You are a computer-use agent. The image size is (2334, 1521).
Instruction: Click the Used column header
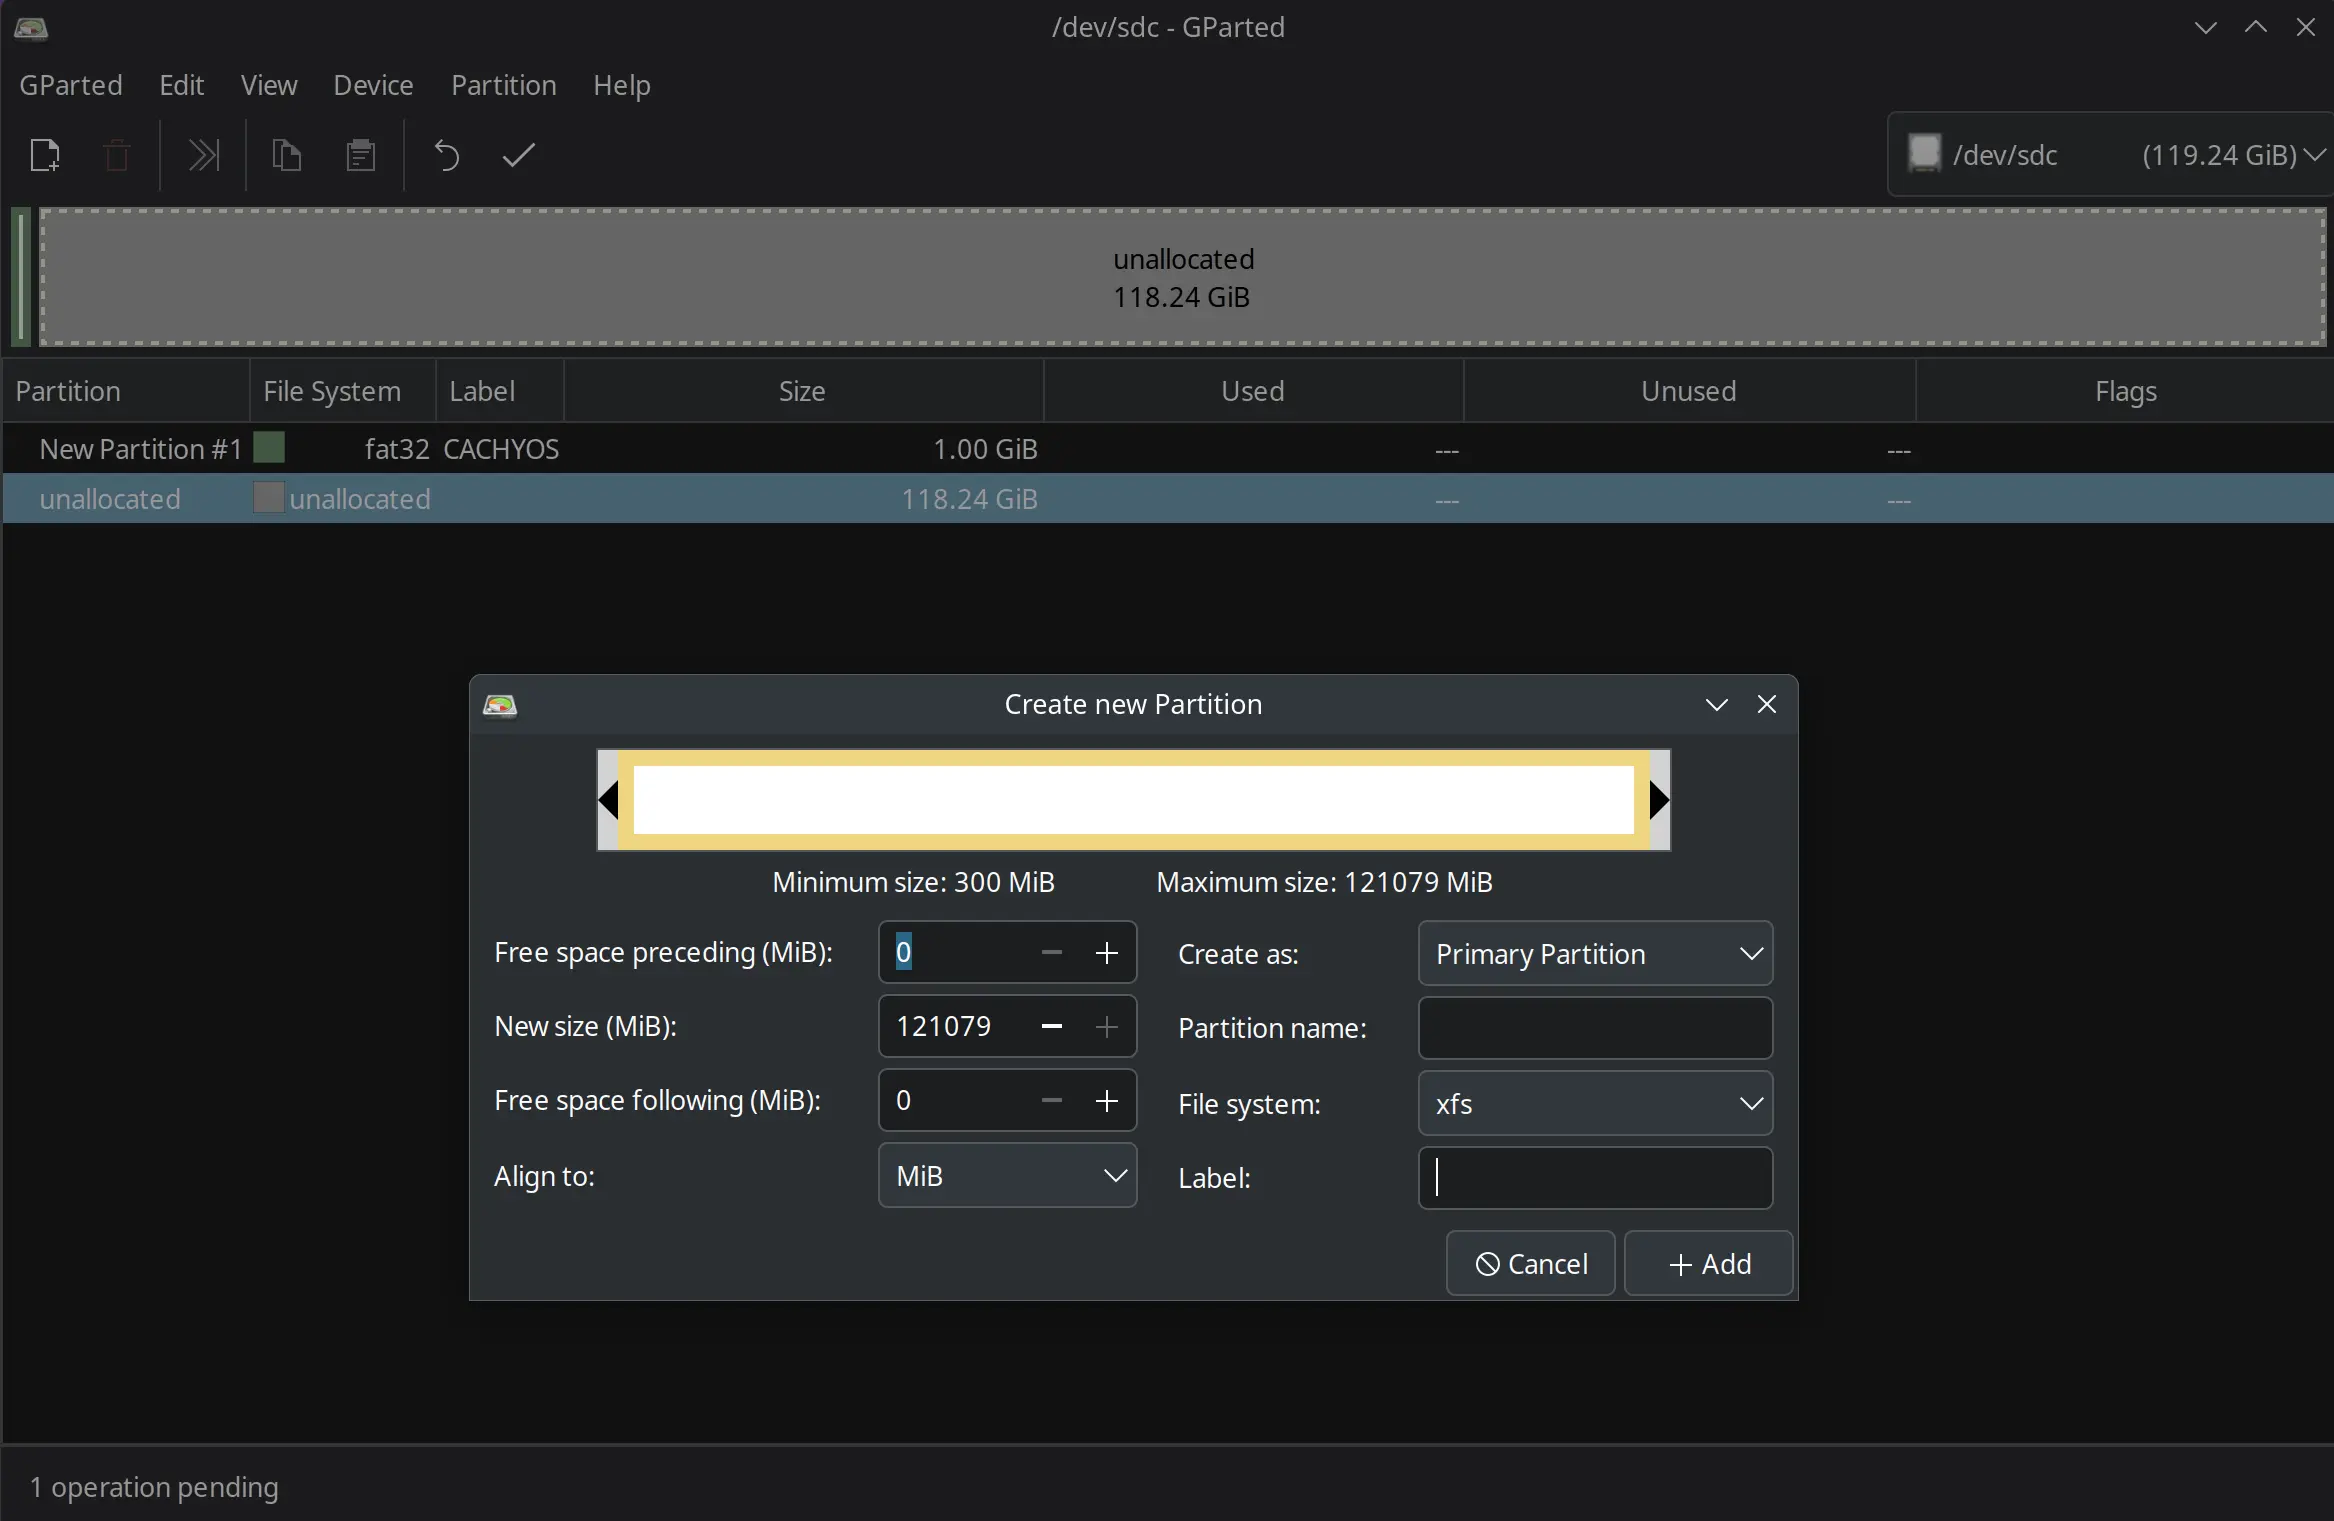1253,391
